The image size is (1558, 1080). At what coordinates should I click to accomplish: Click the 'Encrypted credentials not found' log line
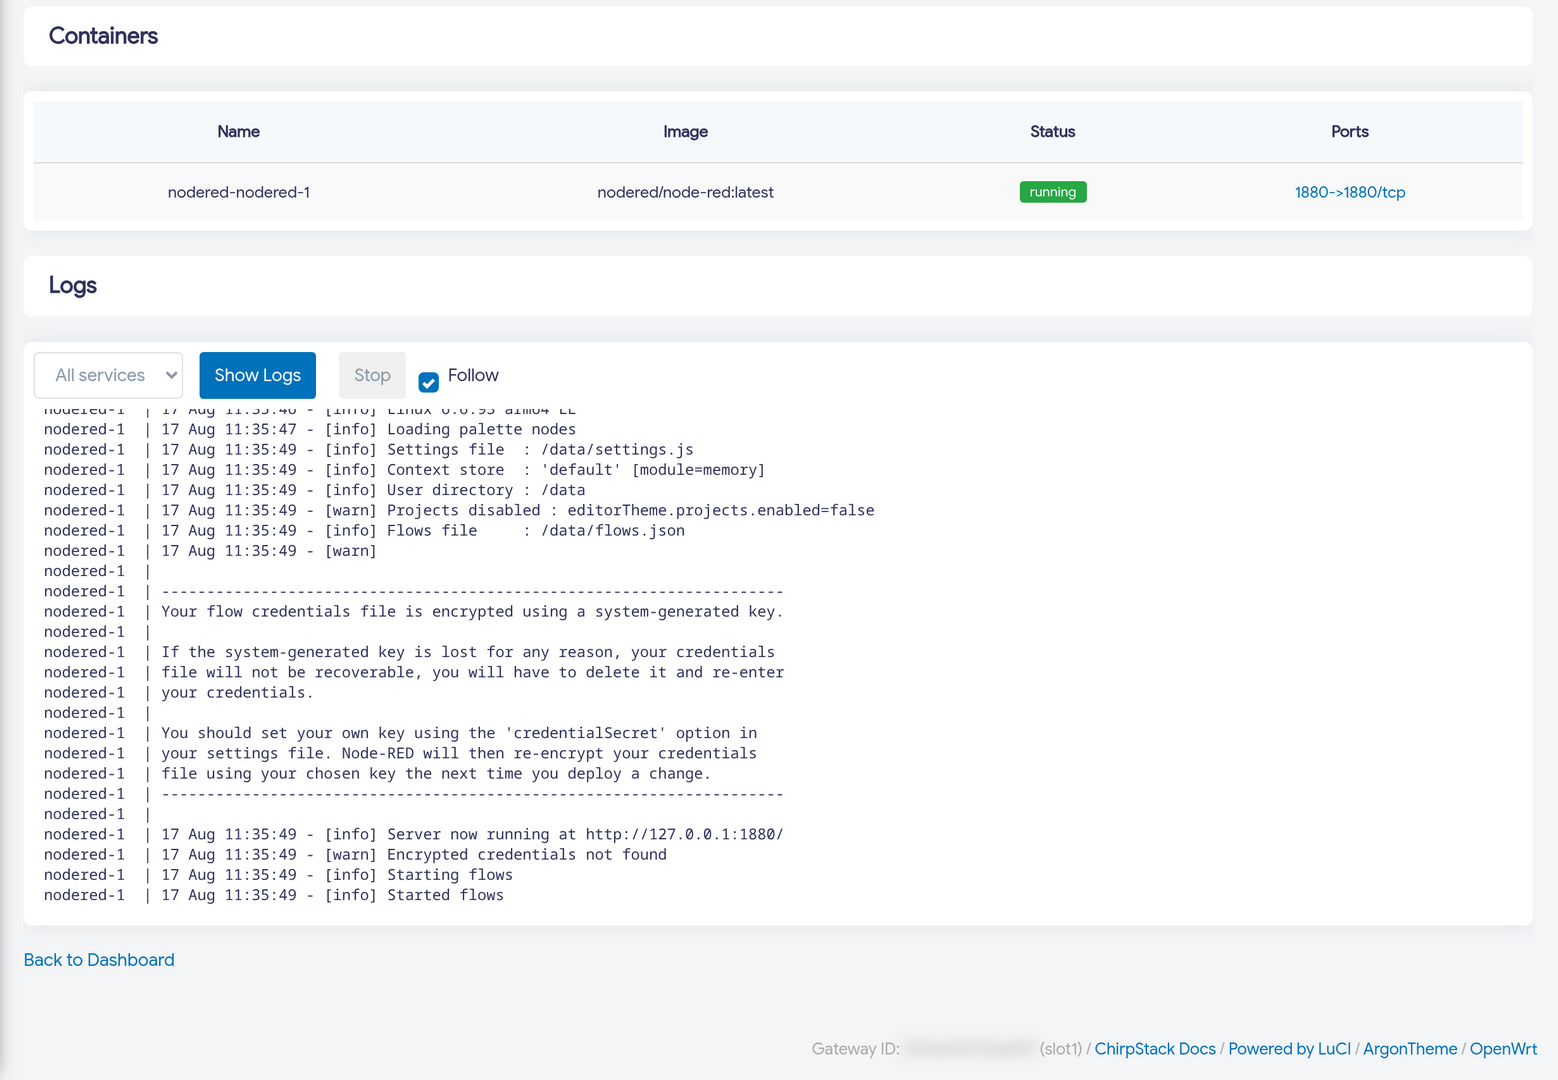(355, 854)
